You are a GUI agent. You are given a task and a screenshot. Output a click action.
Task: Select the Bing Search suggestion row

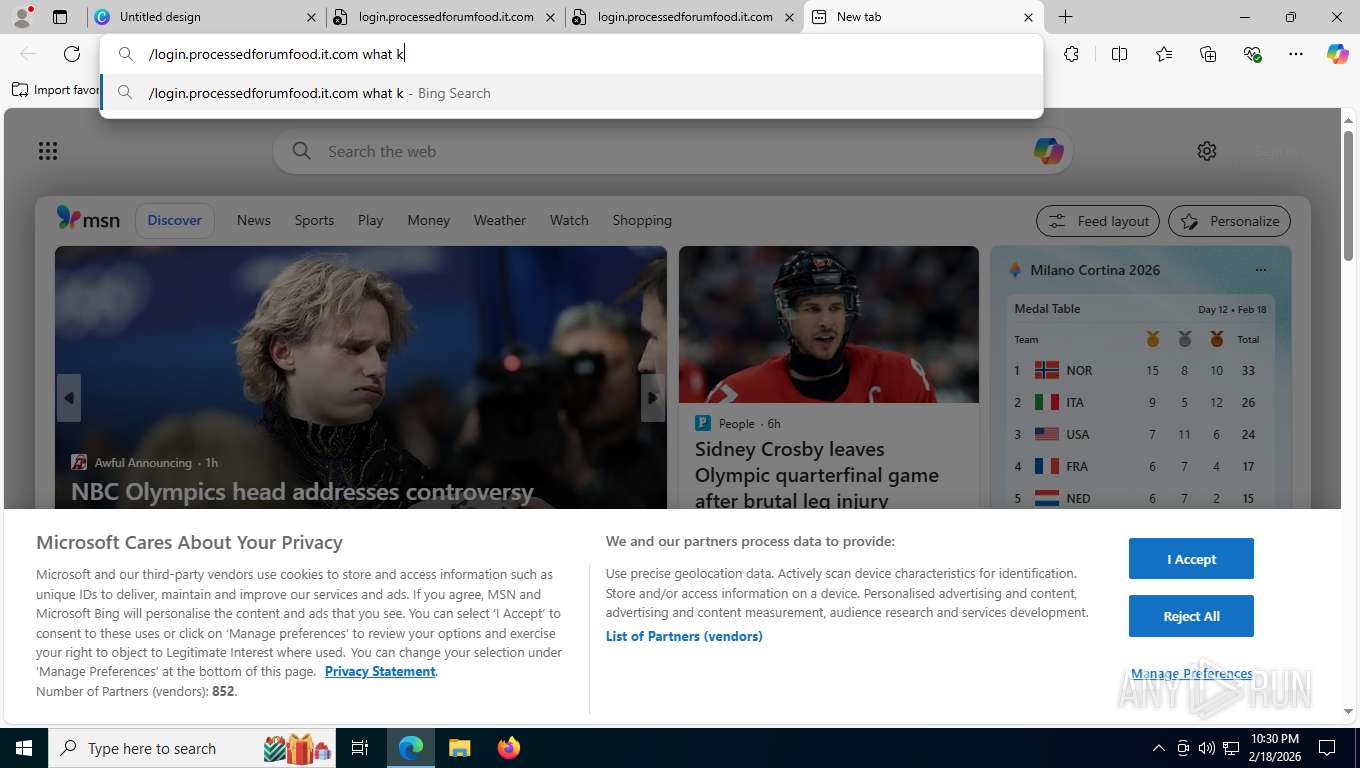(572, 93)
